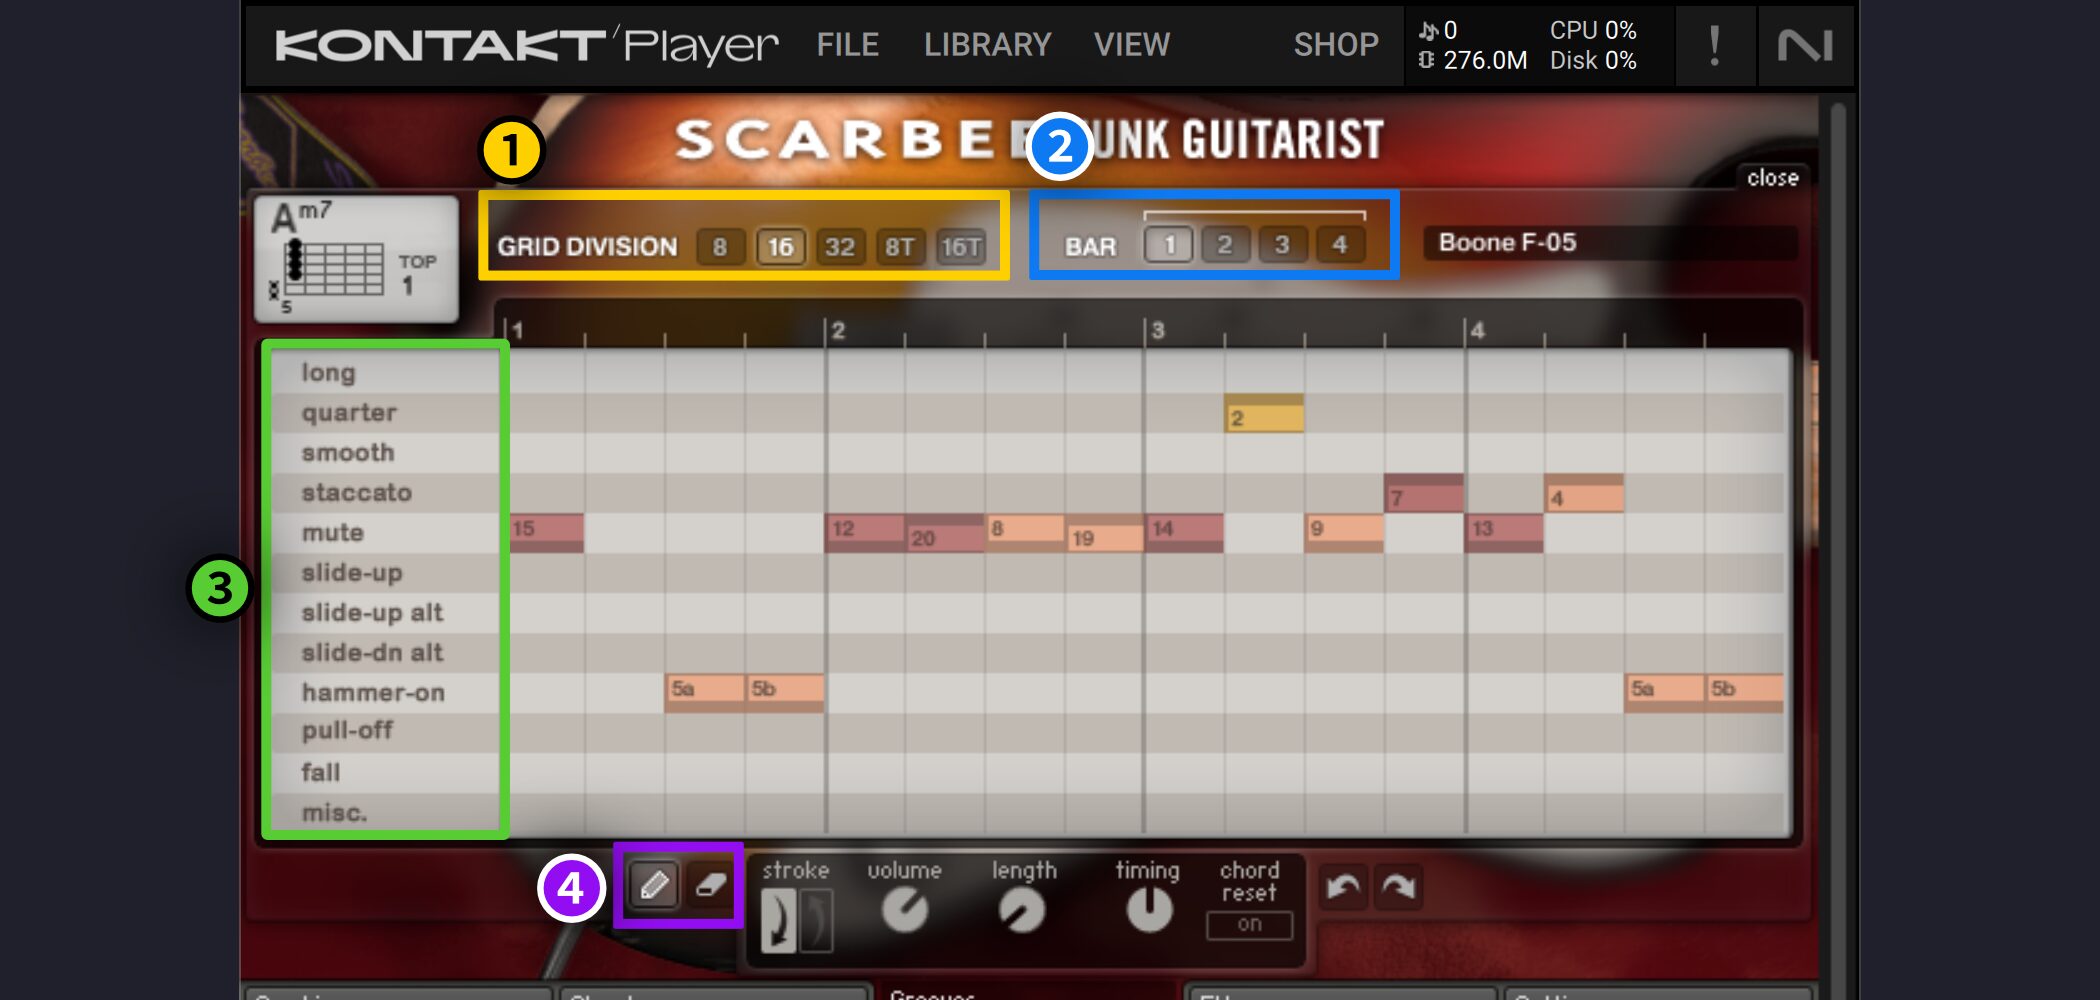The height and width of the screenshot is (1000, 2100).
Task: Click the redo arrow button
Action: pyautogui.click(x=1398, y=886)
